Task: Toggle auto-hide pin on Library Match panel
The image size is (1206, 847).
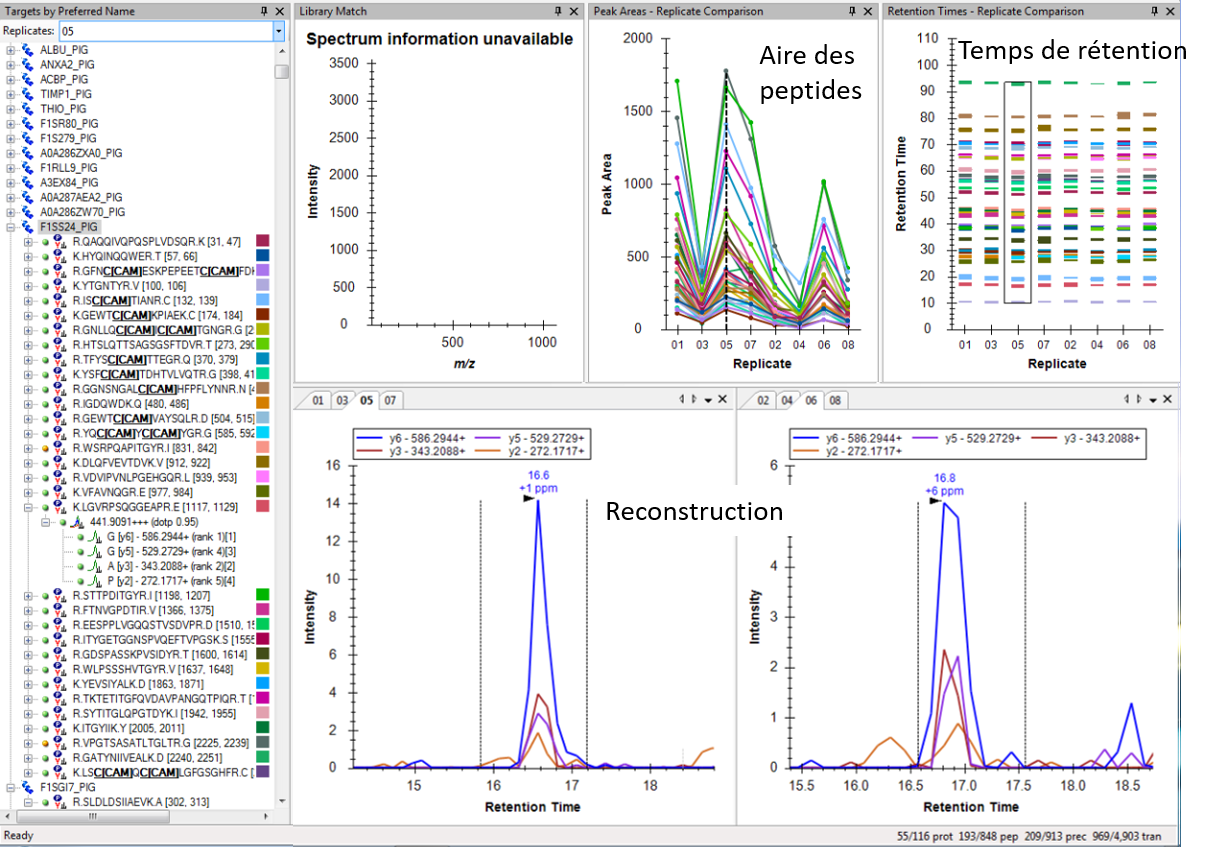Action: (x=557, y=11)
